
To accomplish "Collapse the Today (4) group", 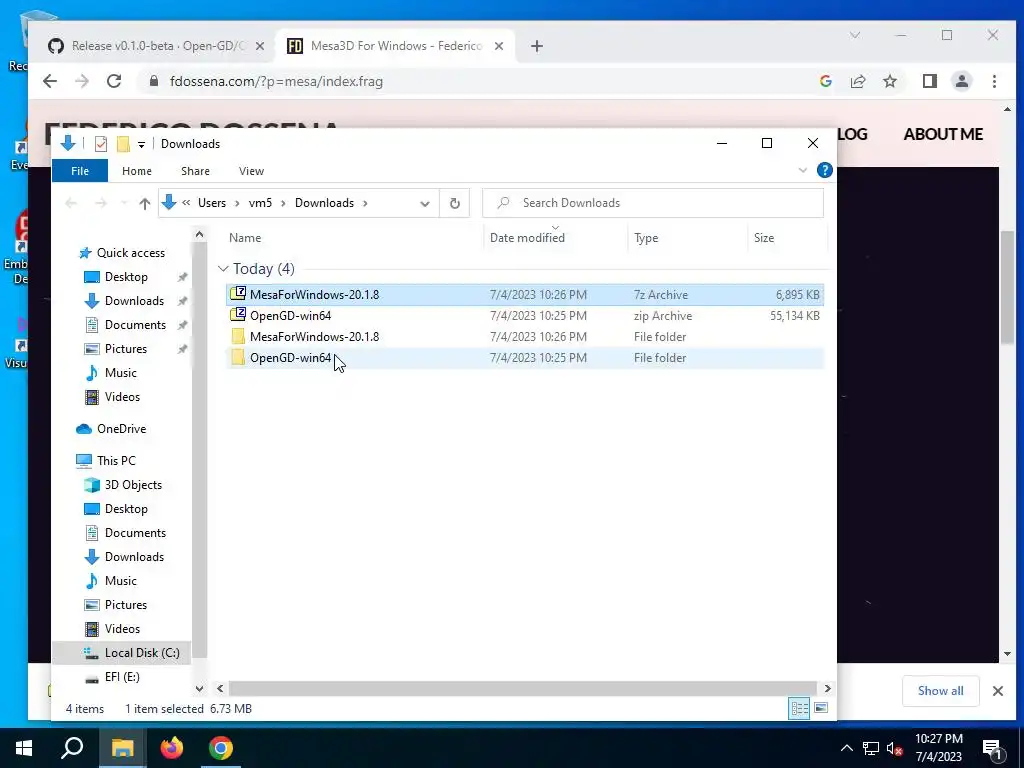I will 223,269.
